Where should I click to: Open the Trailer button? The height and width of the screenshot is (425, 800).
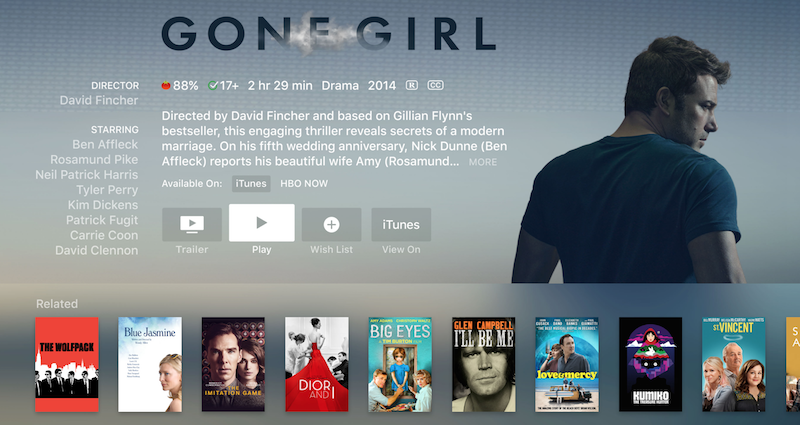[x=192, y=224]
